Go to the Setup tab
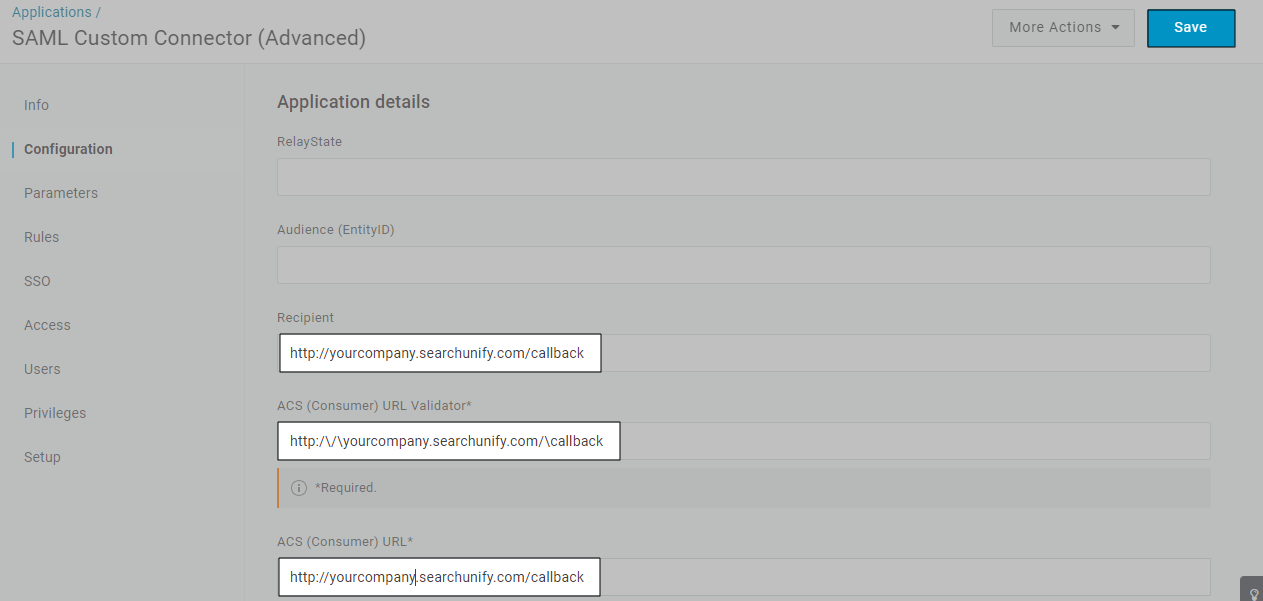1263x601 pixels. tap(42, 457)
